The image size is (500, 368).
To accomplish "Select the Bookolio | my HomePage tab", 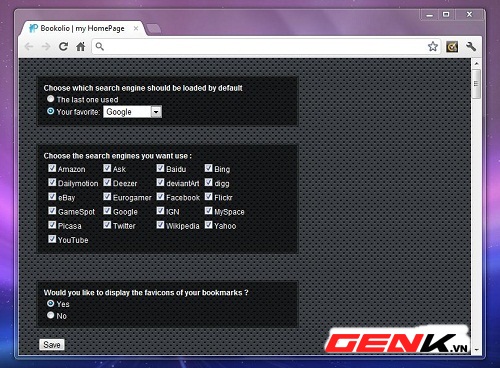I will (82, 28).
